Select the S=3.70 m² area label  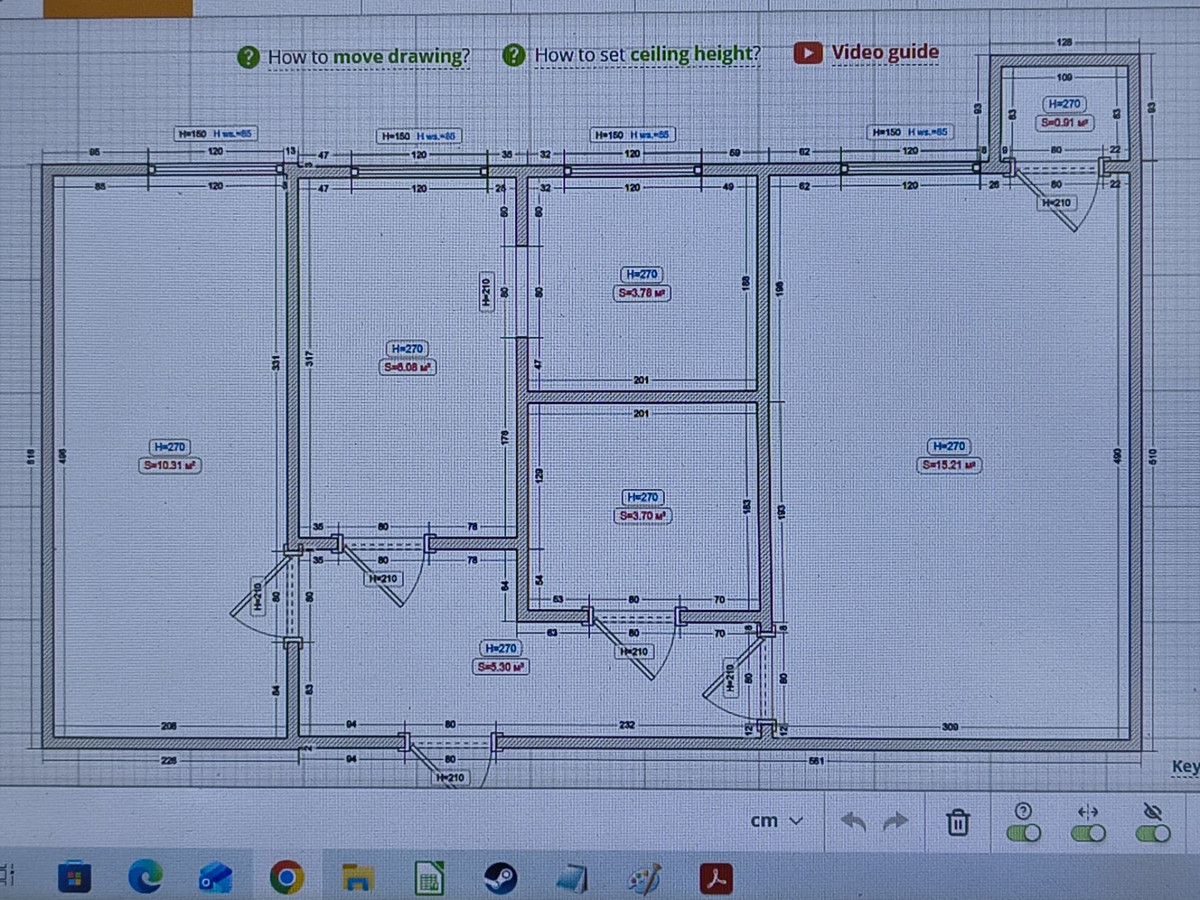pos(641,516)
